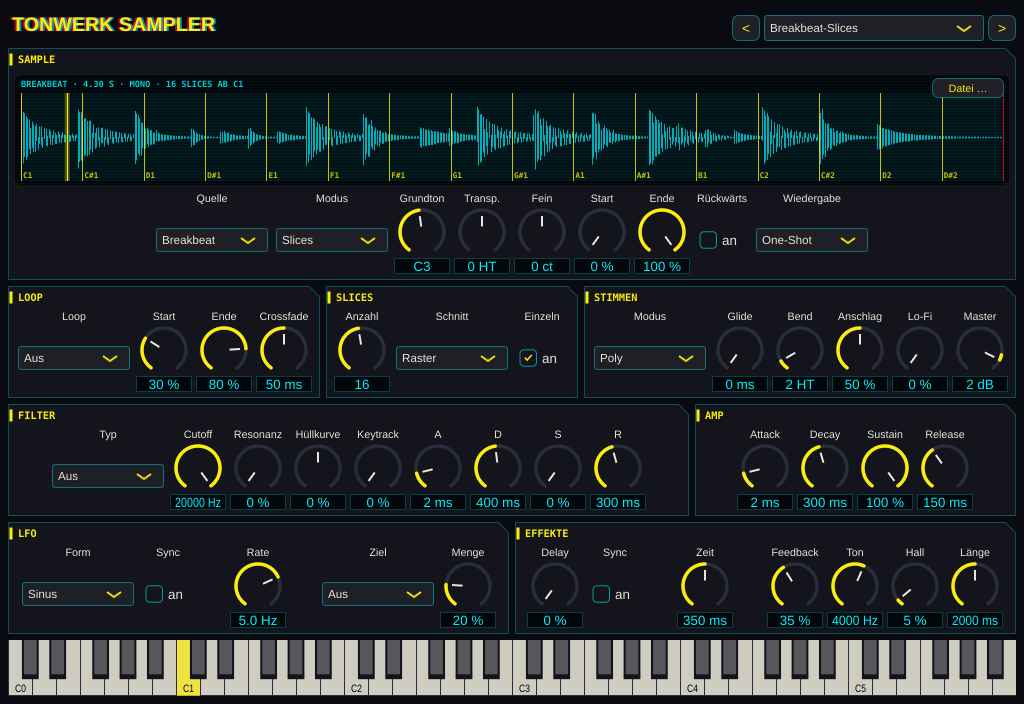Click the Amp Attack knob
Screen dimensions: 1024x704
(765, 468)
